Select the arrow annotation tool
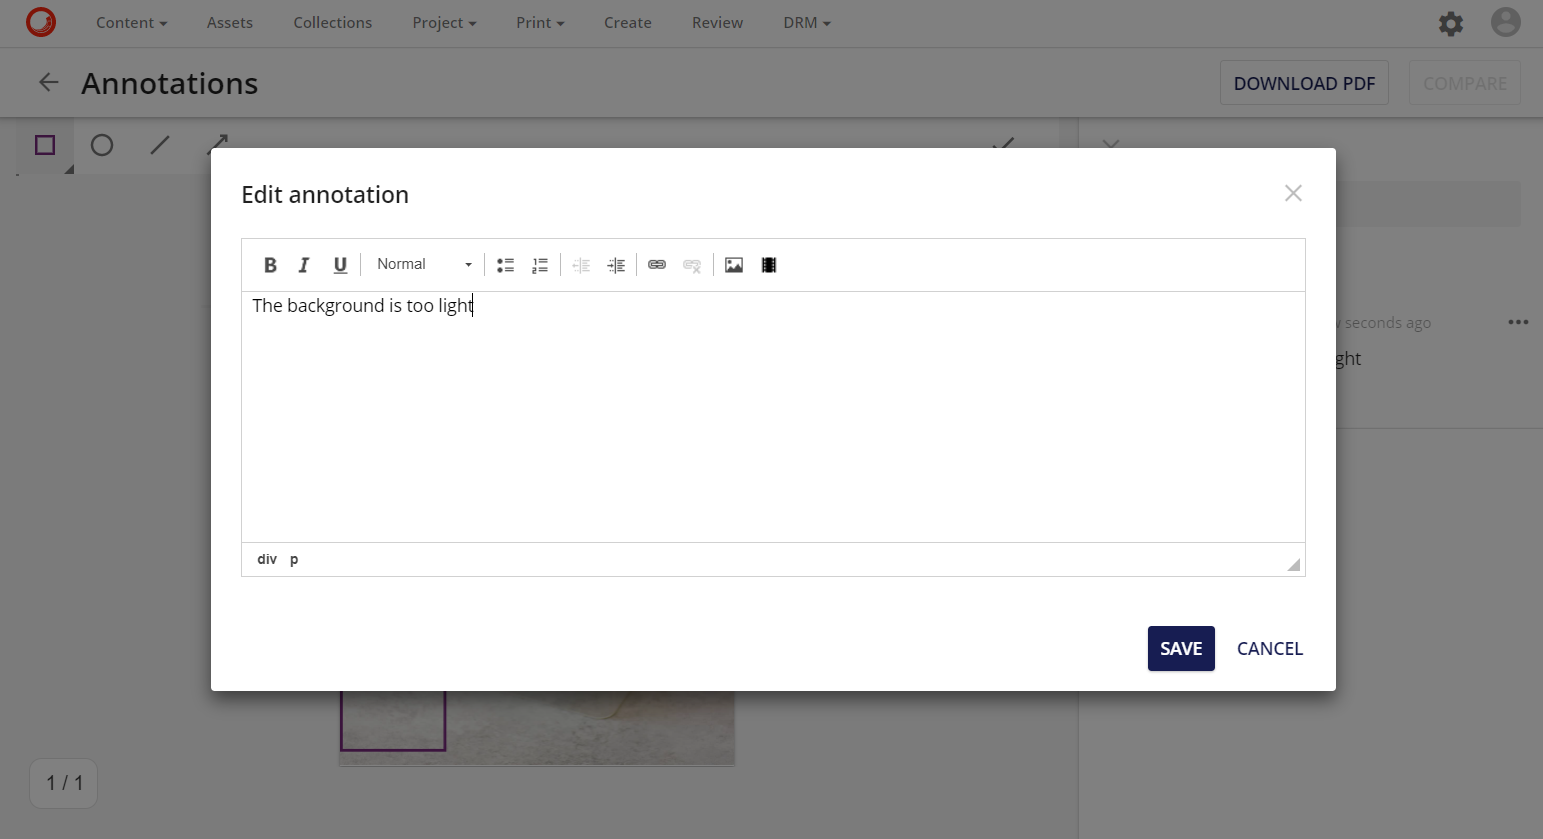 pos(217,146)
